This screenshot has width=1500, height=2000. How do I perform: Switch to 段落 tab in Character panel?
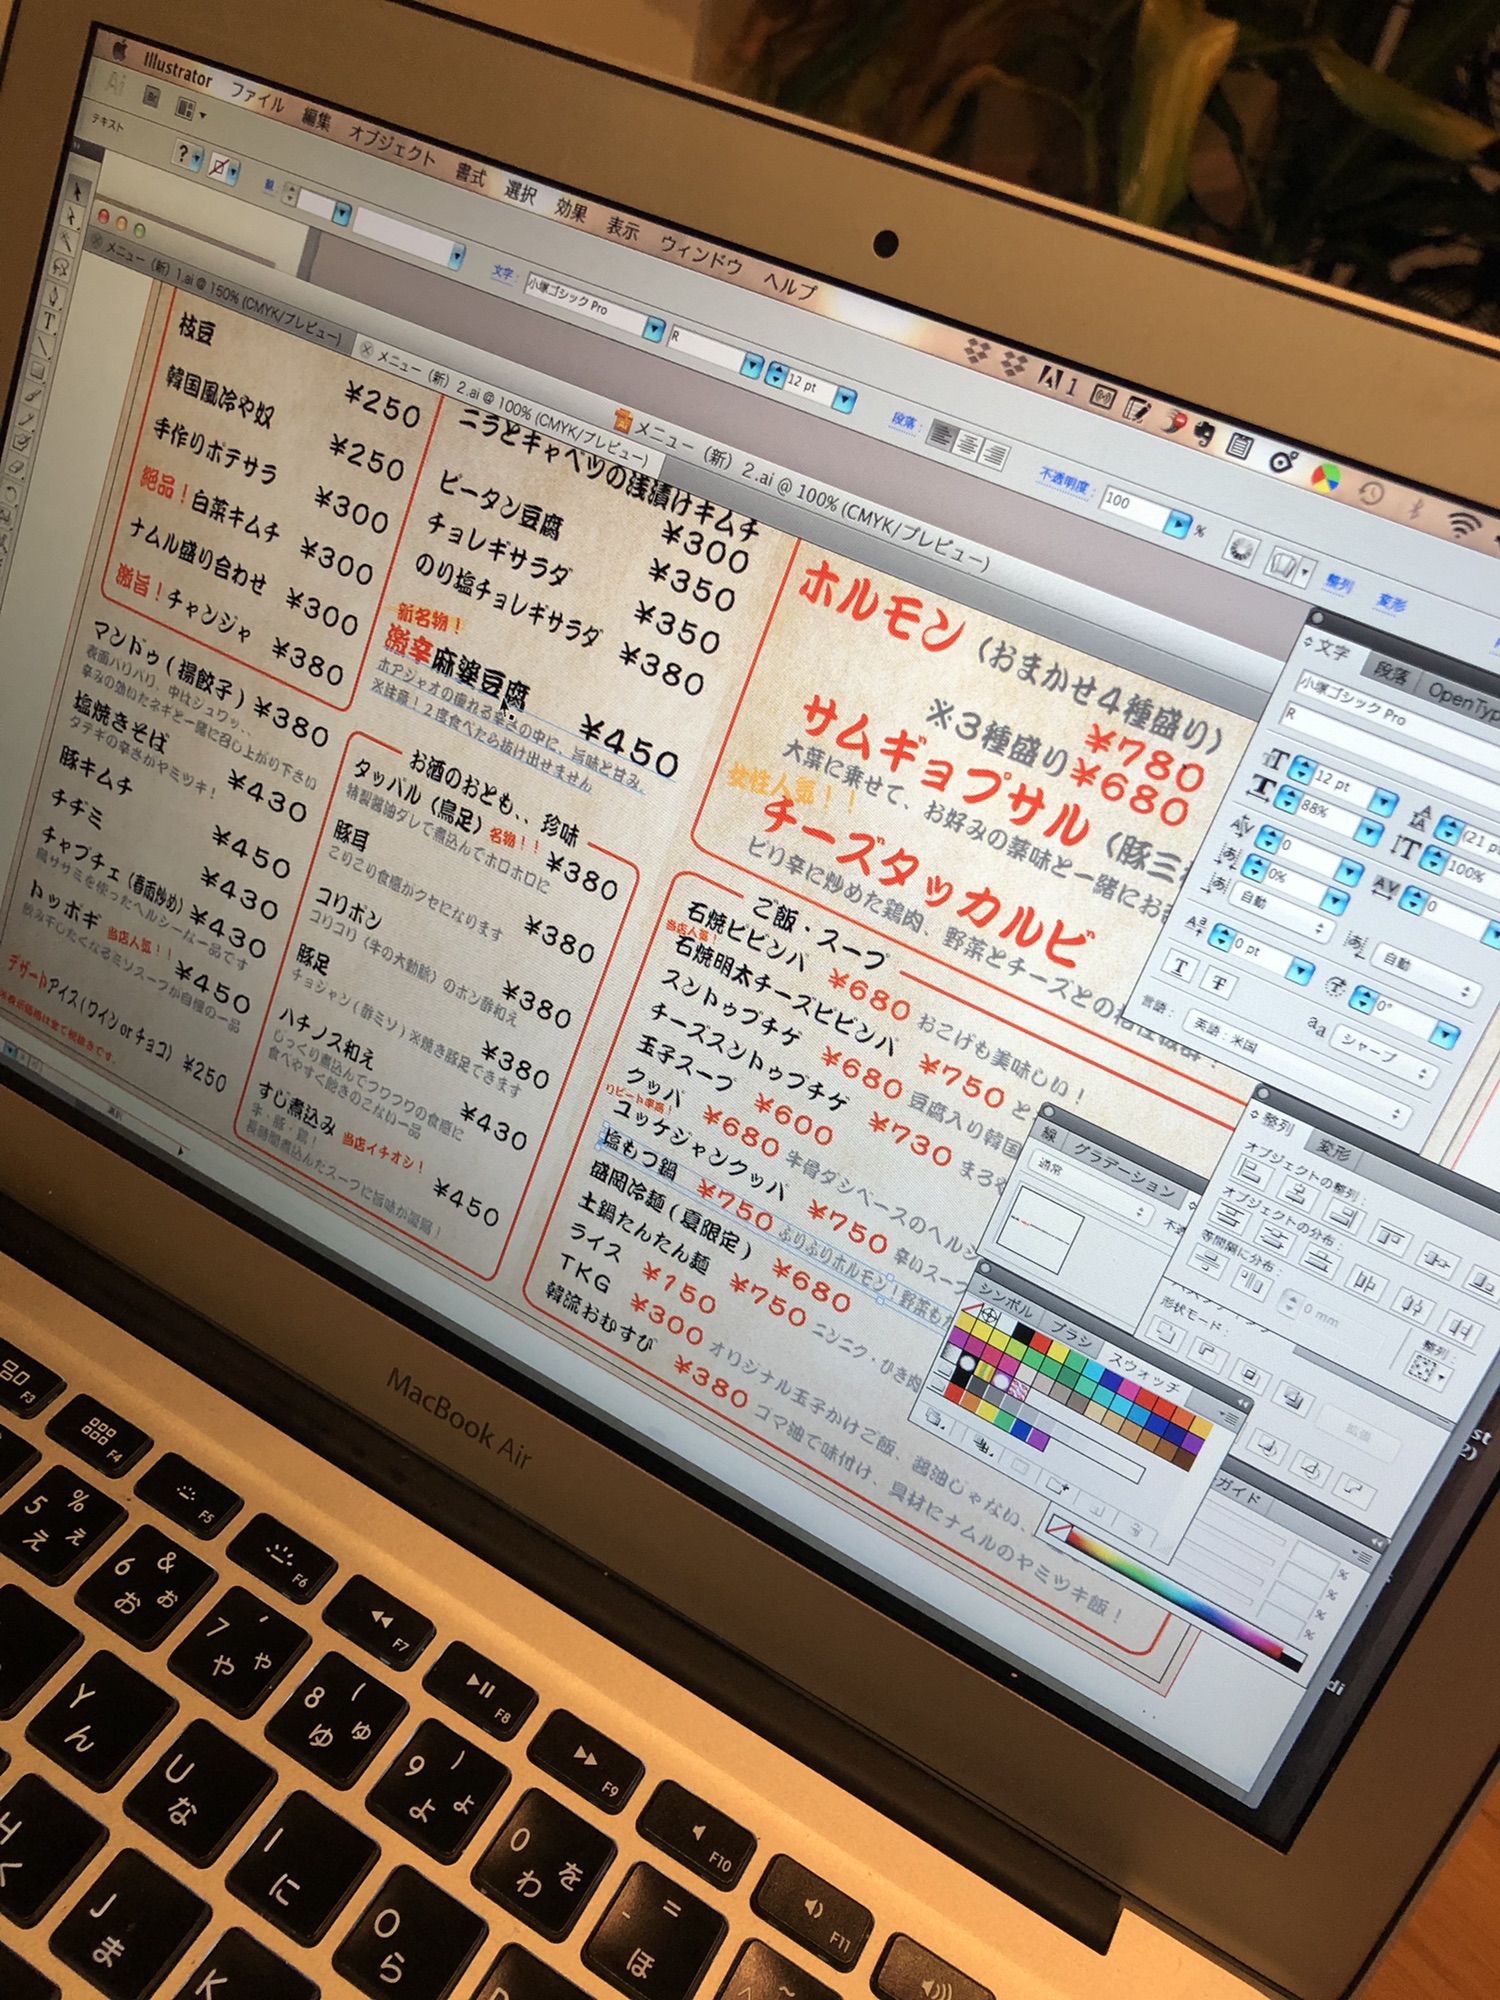click(x=1390, y=673)
